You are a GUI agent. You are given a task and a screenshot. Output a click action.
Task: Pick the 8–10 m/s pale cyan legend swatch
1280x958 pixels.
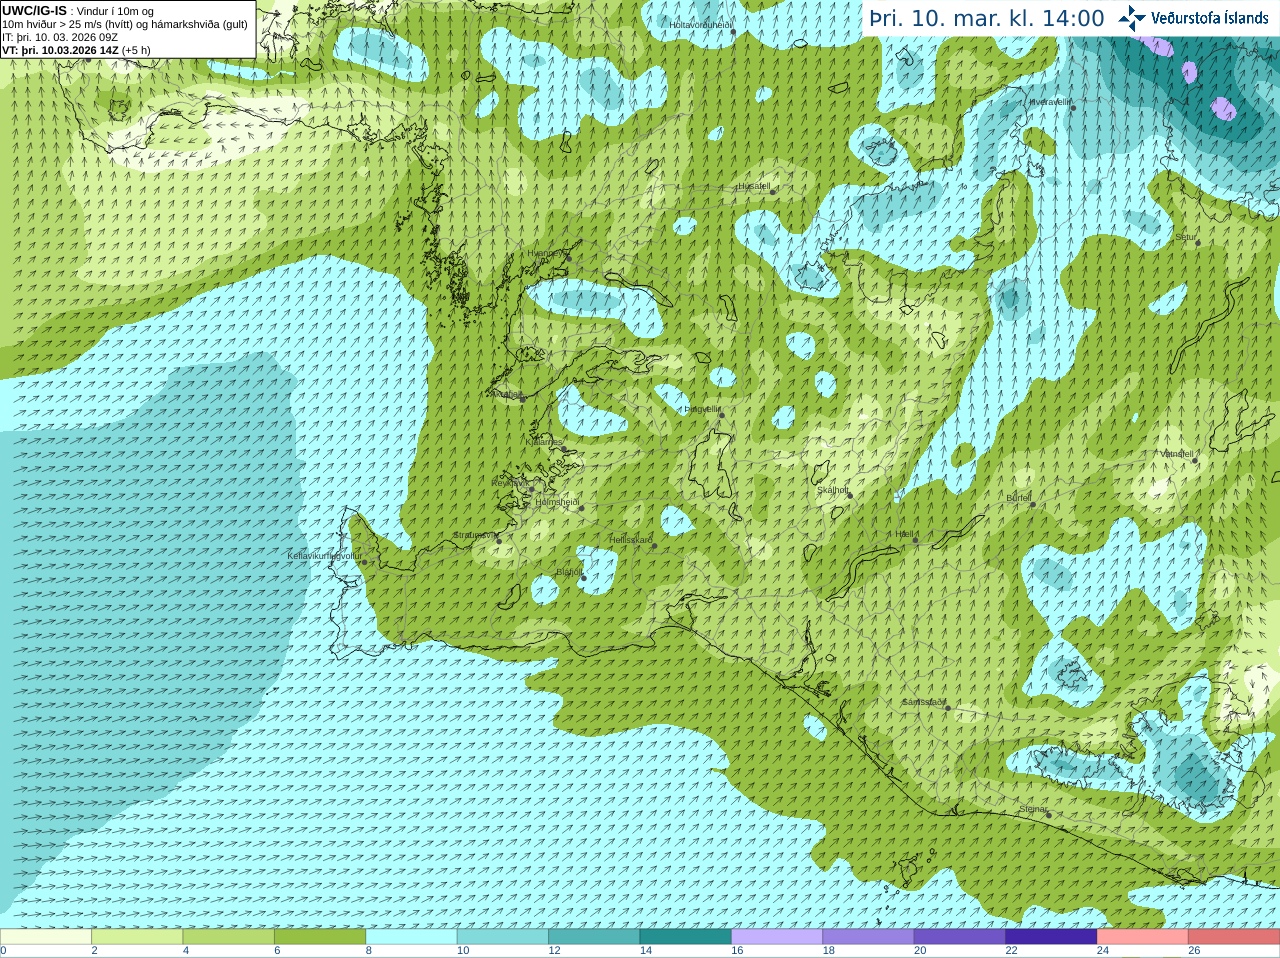[x=411, y=937]
